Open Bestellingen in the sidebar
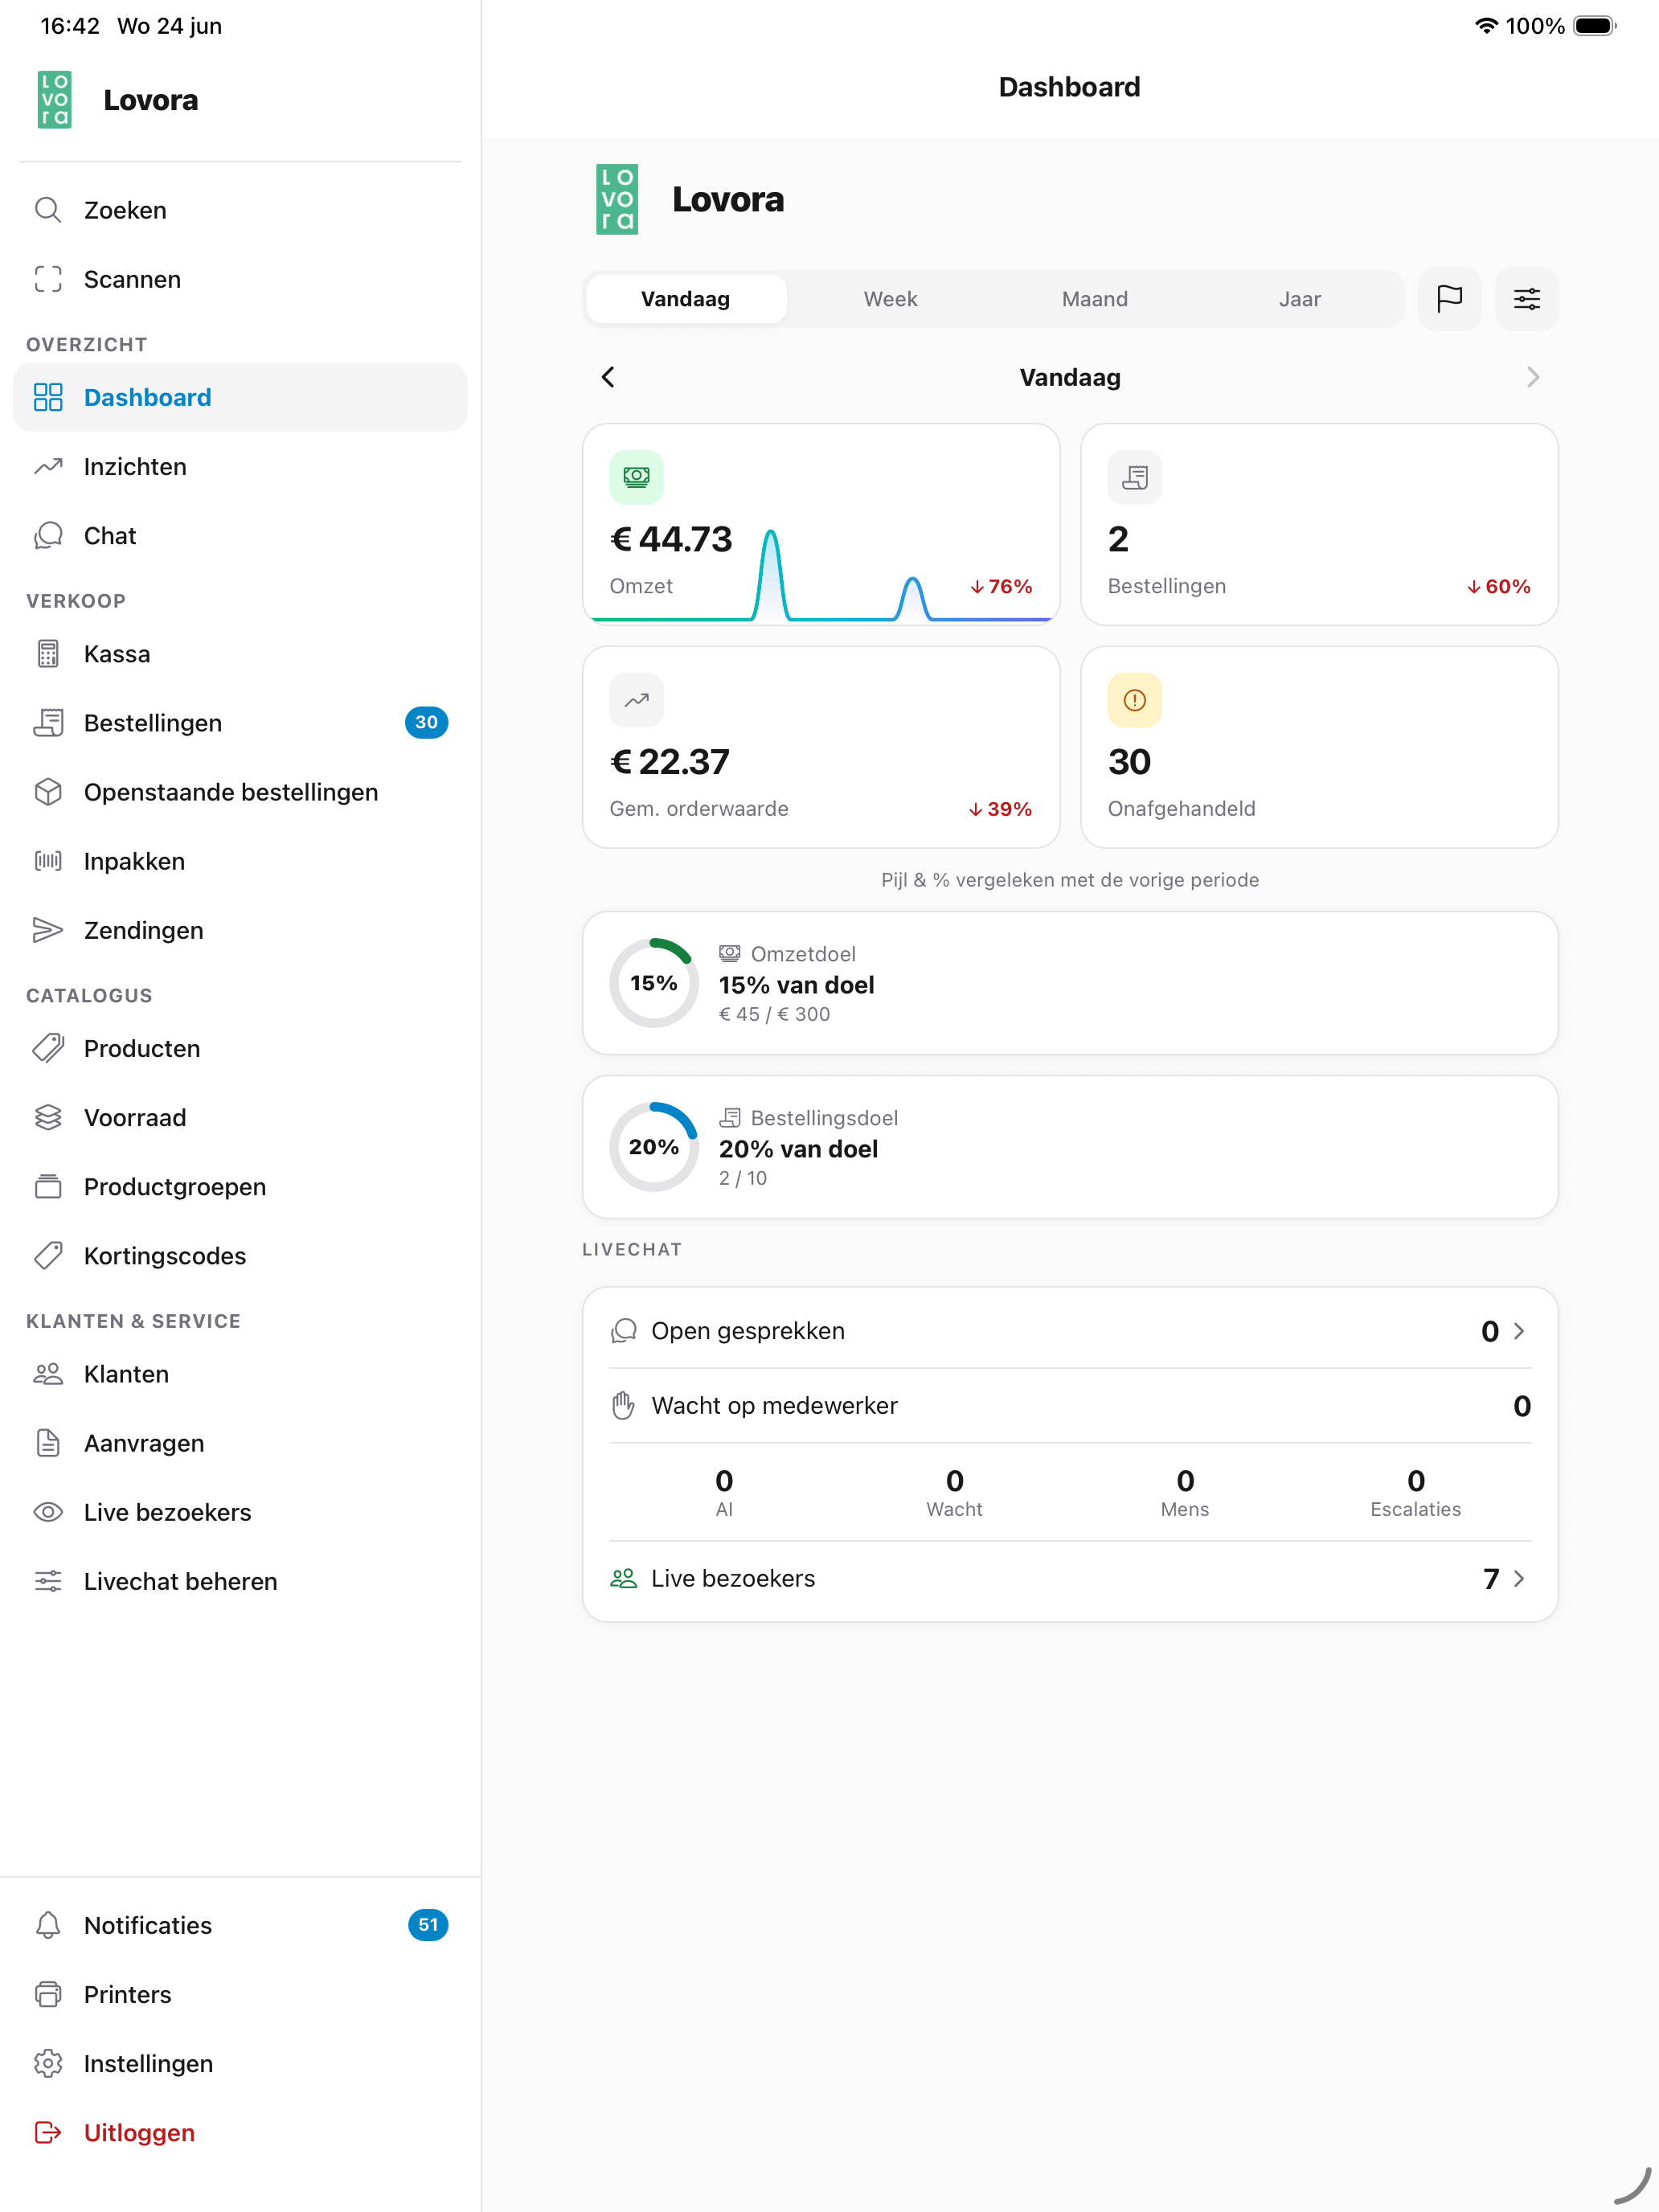 pyautogui.click(x=240, y=723)
